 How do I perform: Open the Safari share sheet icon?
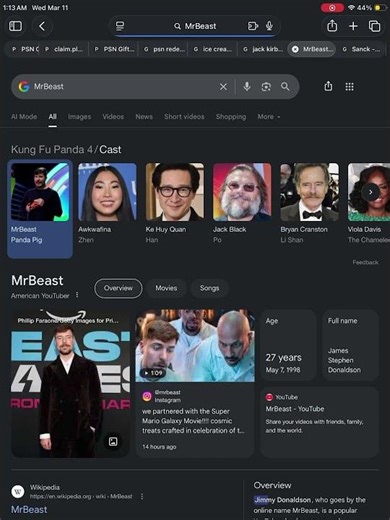coord(332,26)
